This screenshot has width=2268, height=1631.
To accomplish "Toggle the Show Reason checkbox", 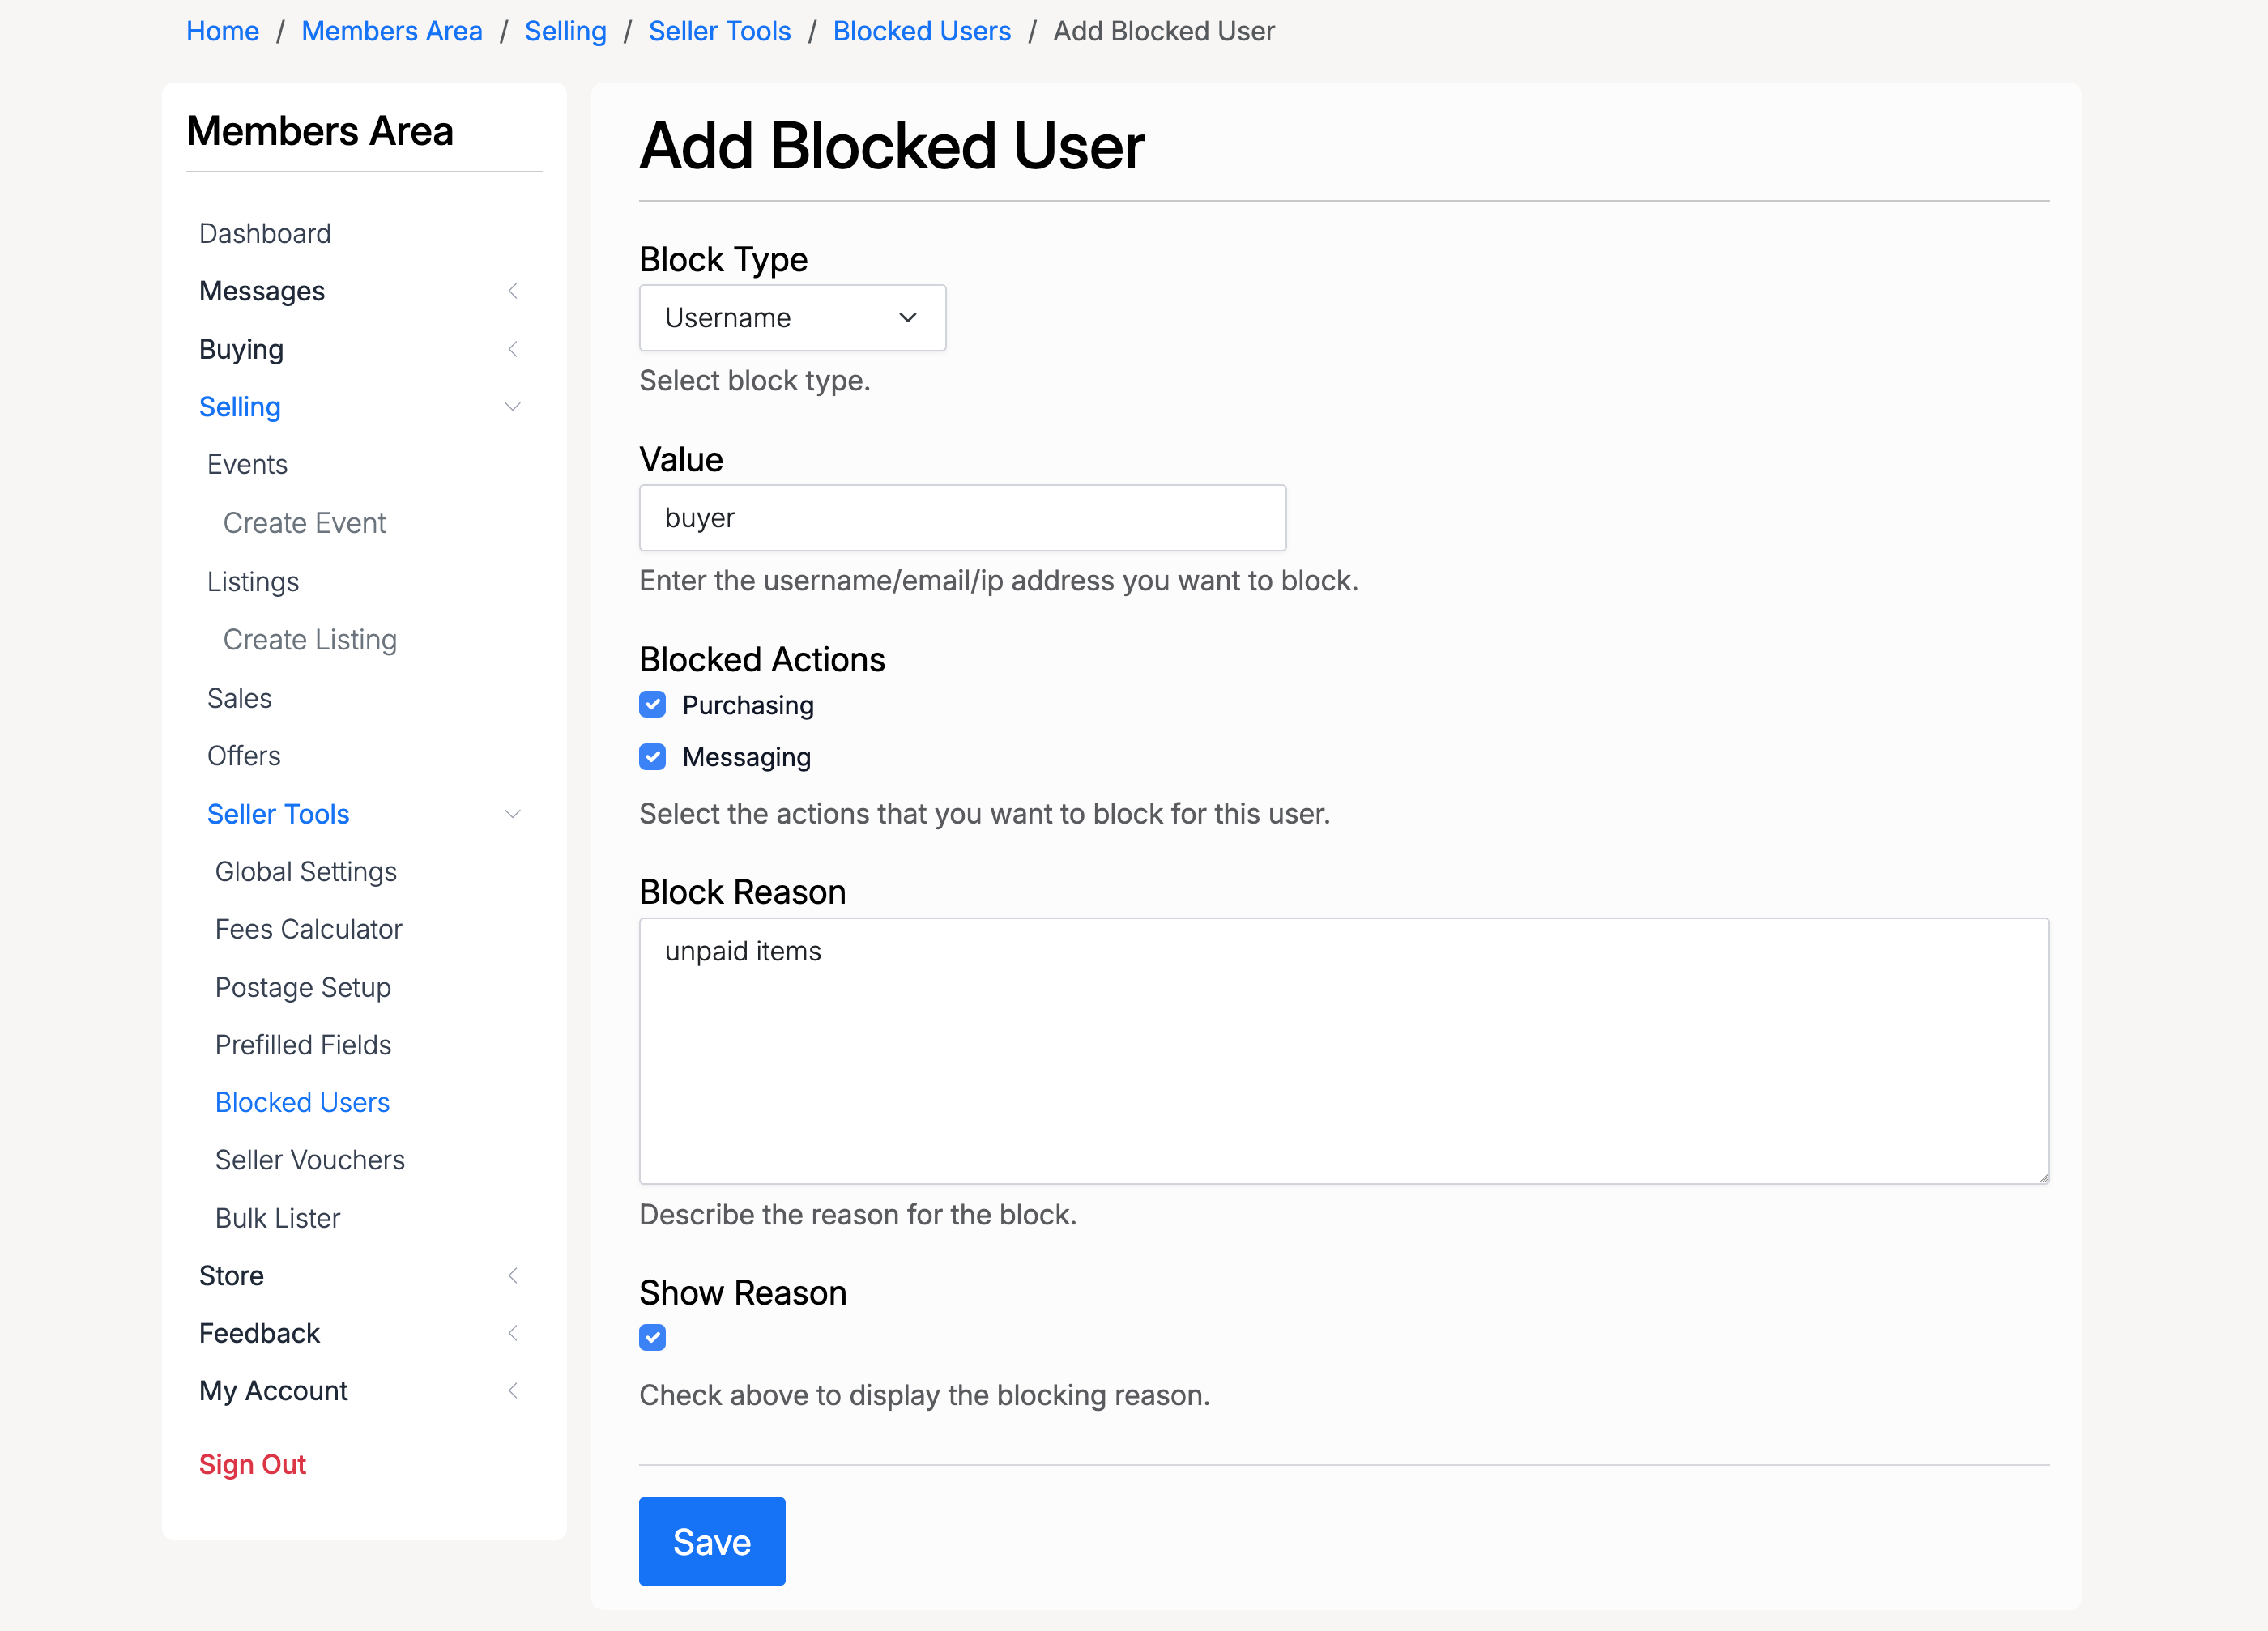I will [x=653, y=1337].
